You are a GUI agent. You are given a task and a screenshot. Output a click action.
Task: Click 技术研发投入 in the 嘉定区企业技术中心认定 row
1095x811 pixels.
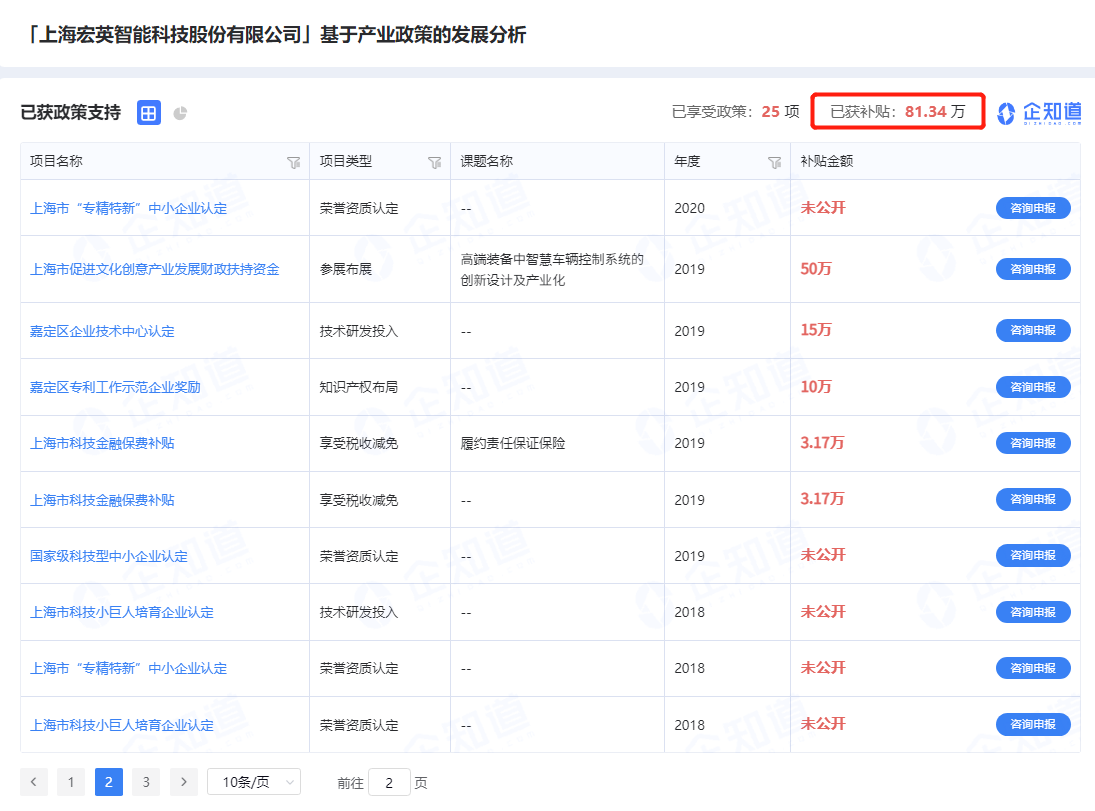coord(359,331)
